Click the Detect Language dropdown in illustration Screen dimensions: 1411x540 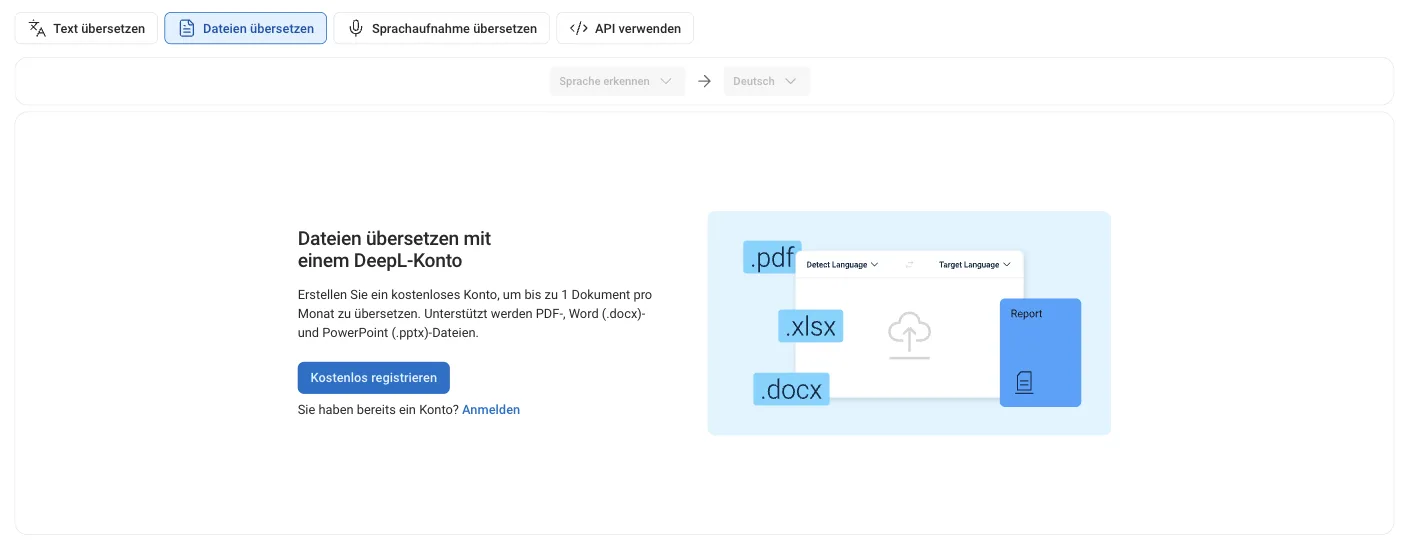[842, 265]
